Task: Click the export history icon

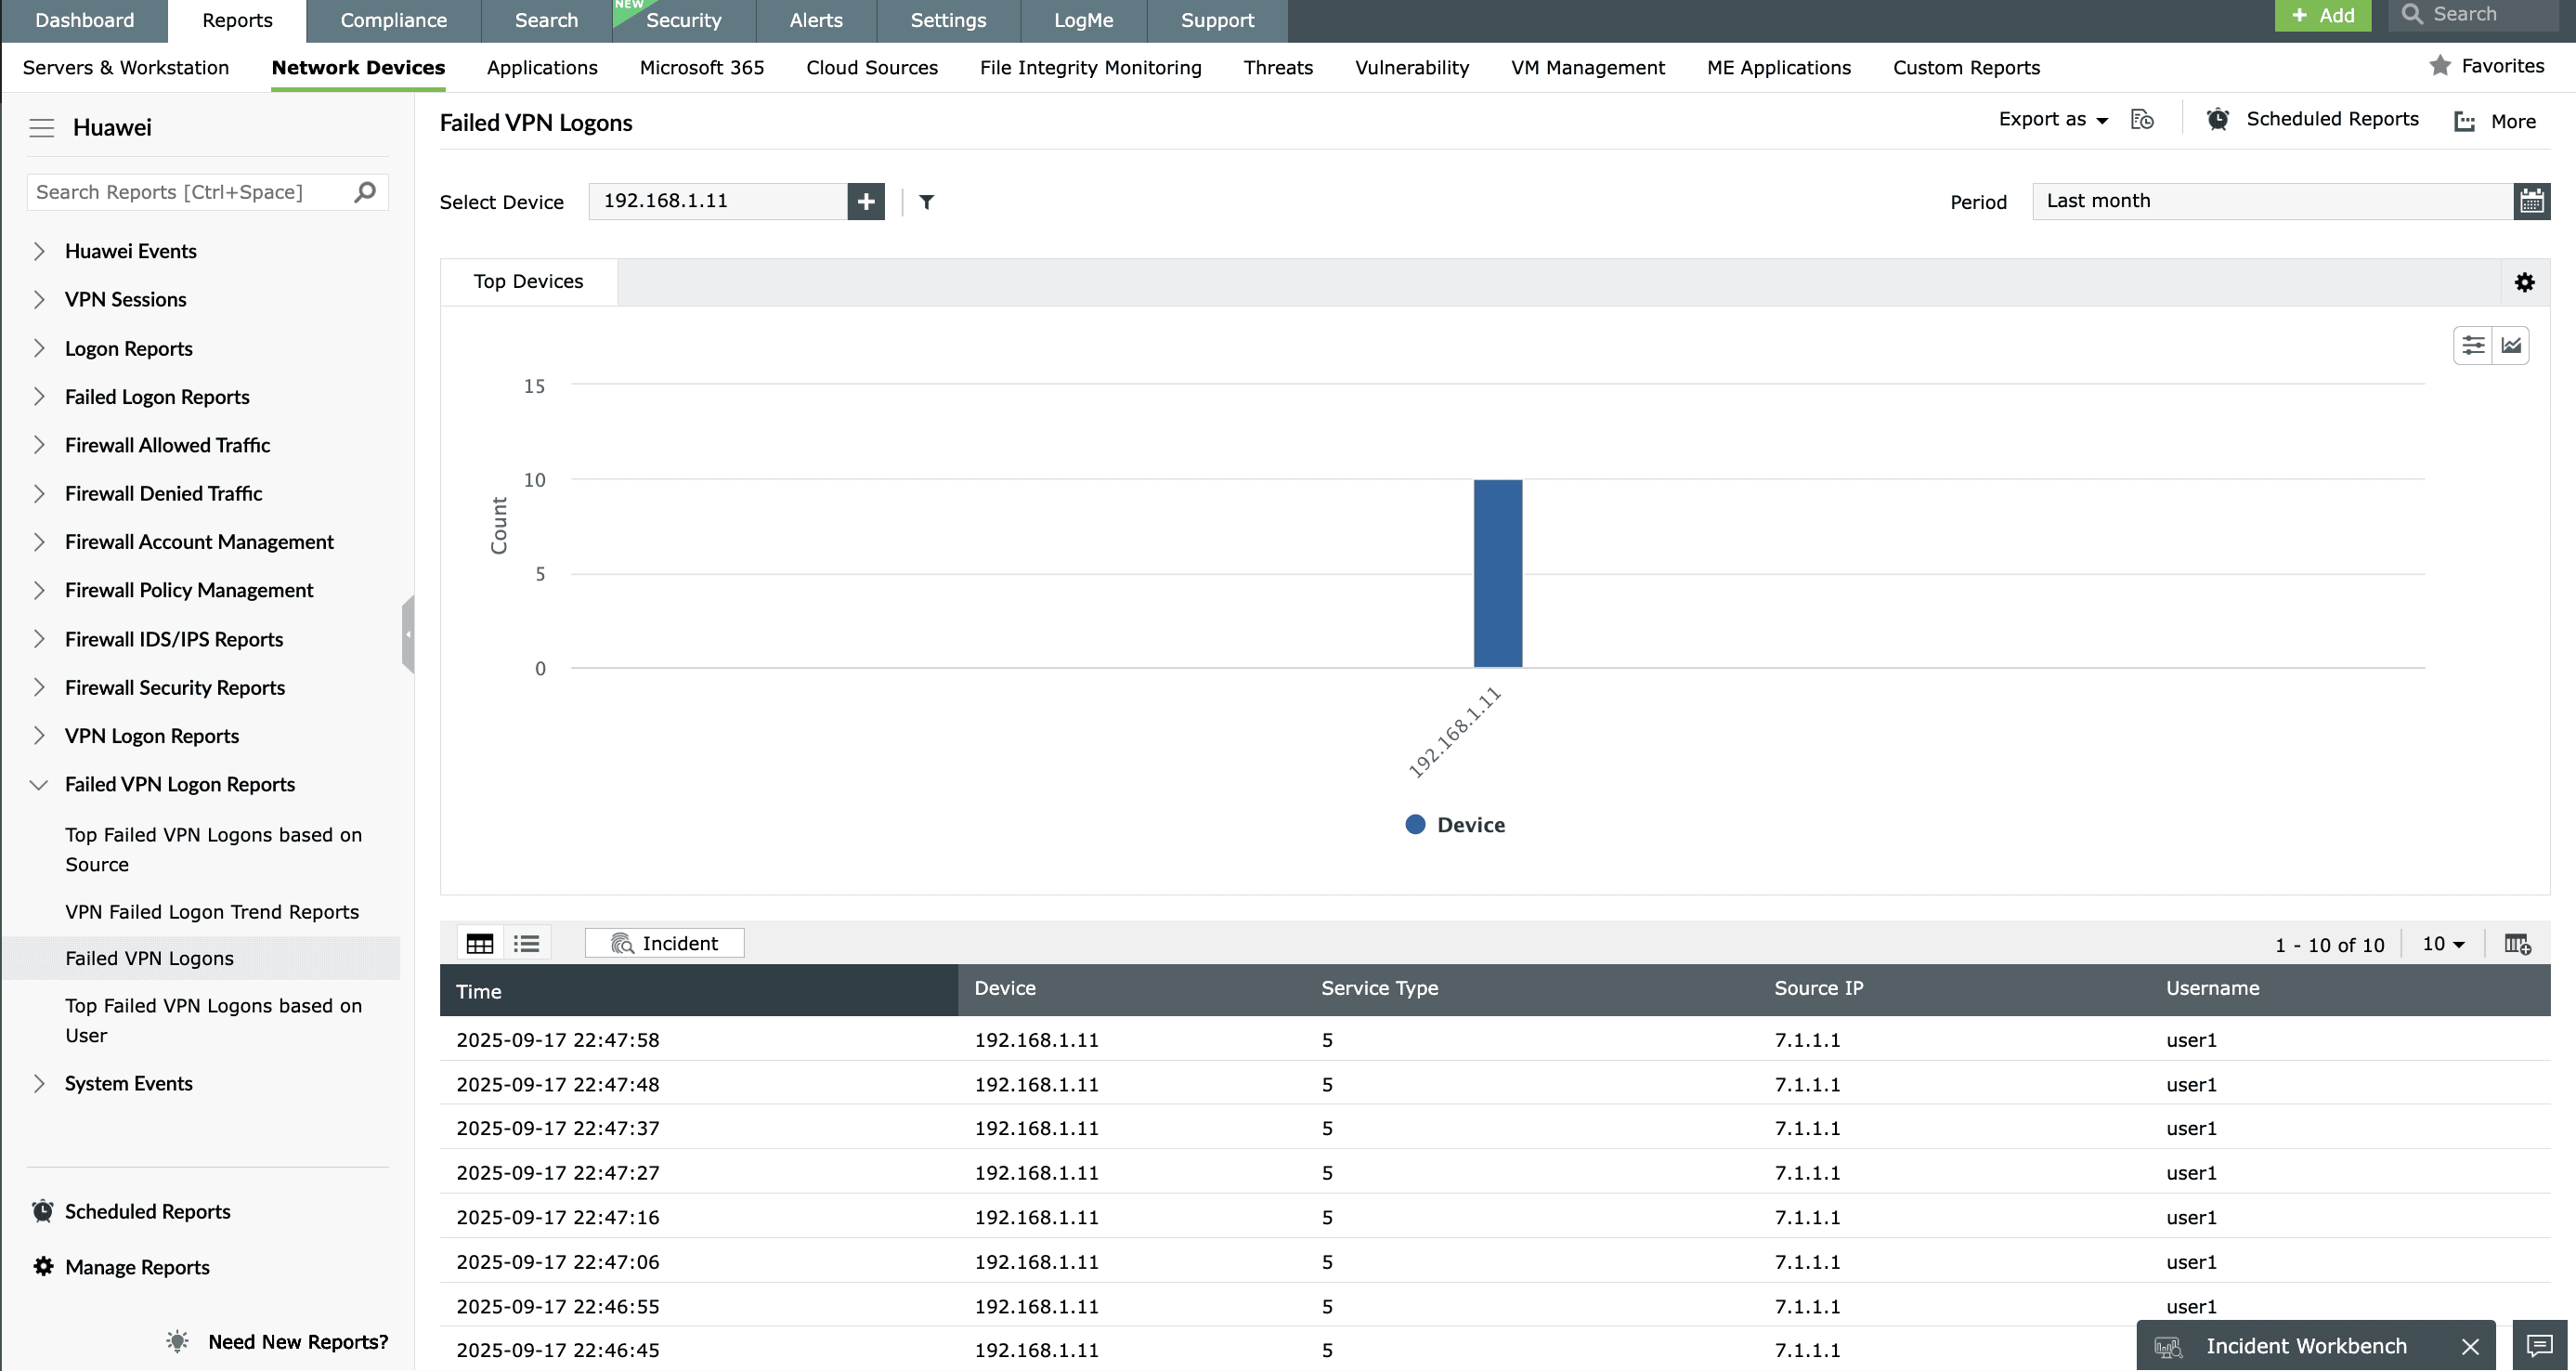Action: 2142,120
